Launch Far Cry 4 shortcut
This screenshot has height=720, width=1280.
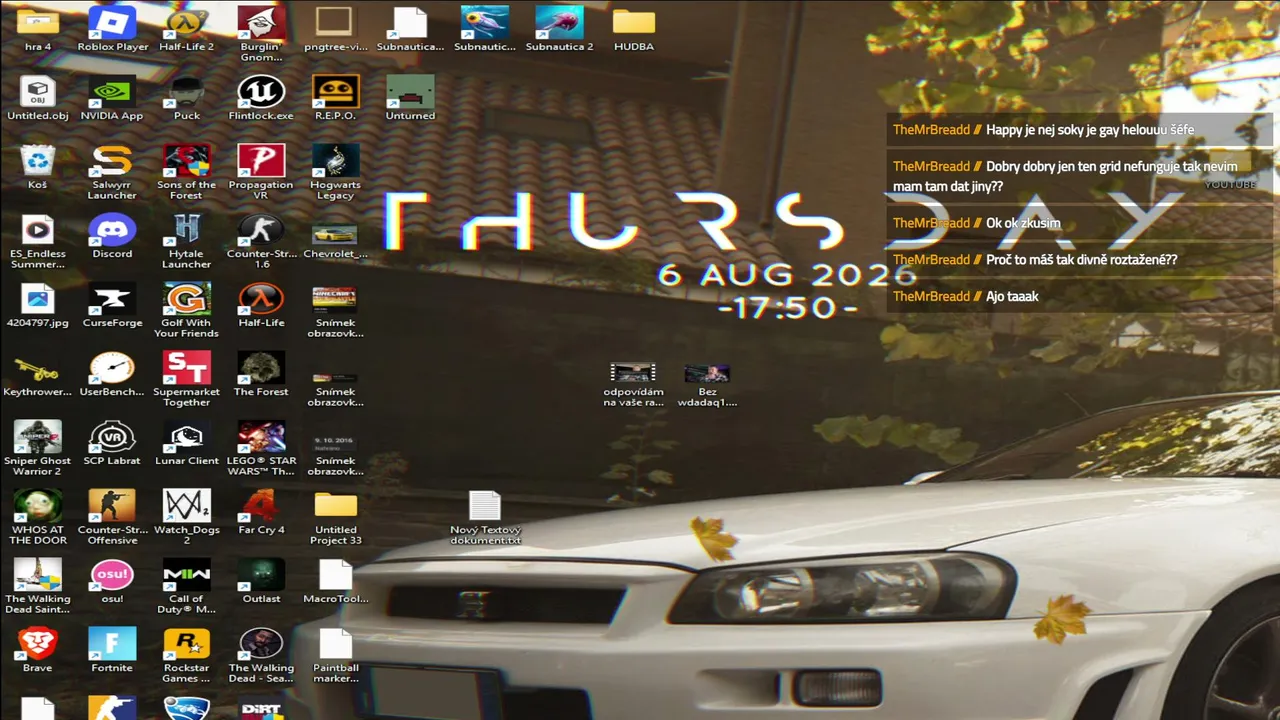point(261,512)
